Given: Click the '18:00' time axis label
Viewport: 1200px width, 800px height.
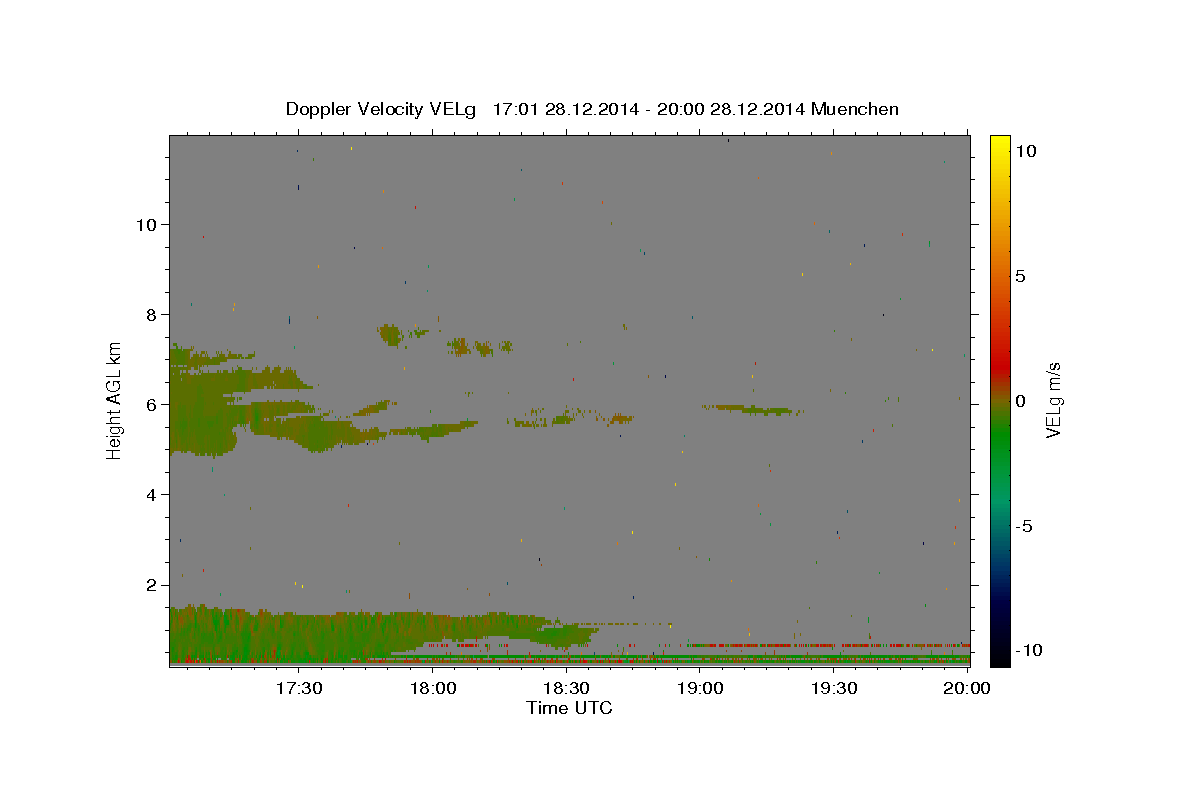Looking at the screenshot, I should click(x=433, y=688).
